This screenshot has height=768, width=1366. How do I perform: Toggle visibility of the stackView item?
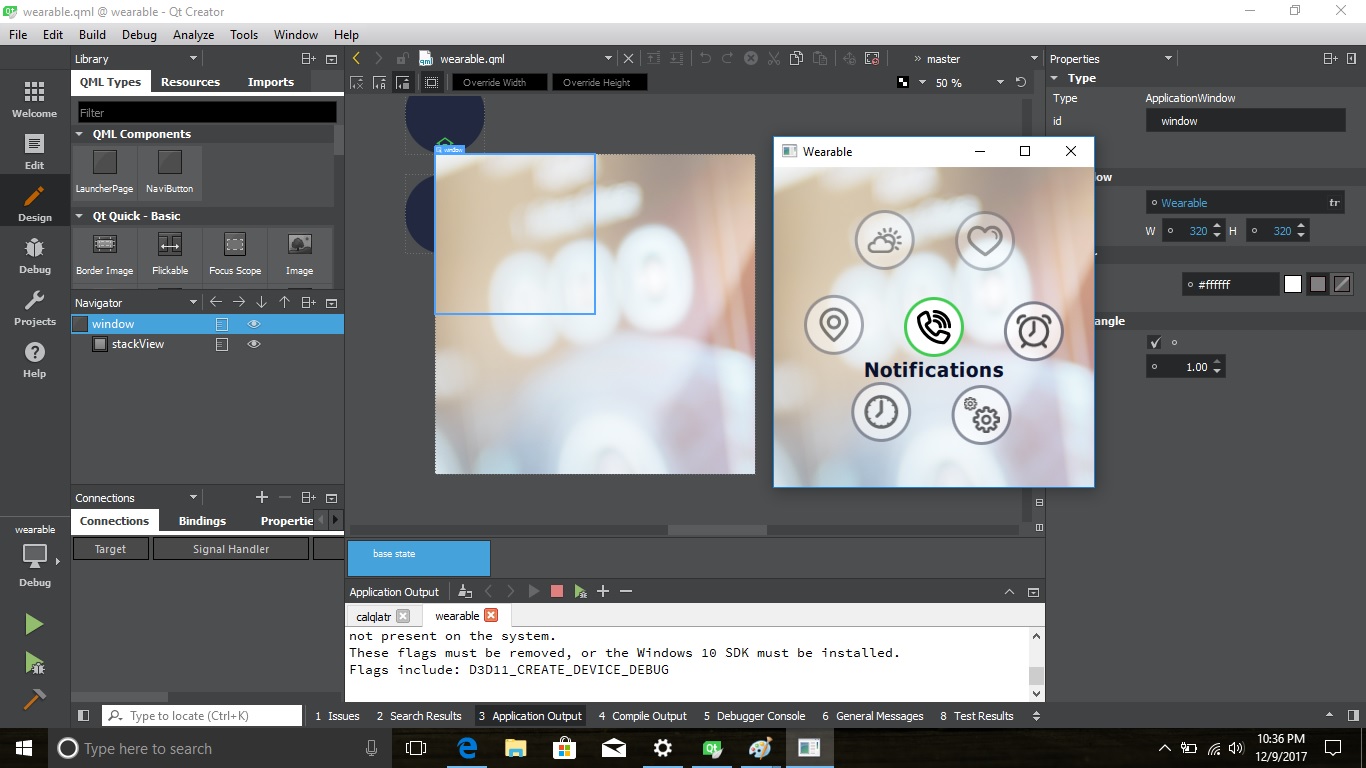pos(254,344)
